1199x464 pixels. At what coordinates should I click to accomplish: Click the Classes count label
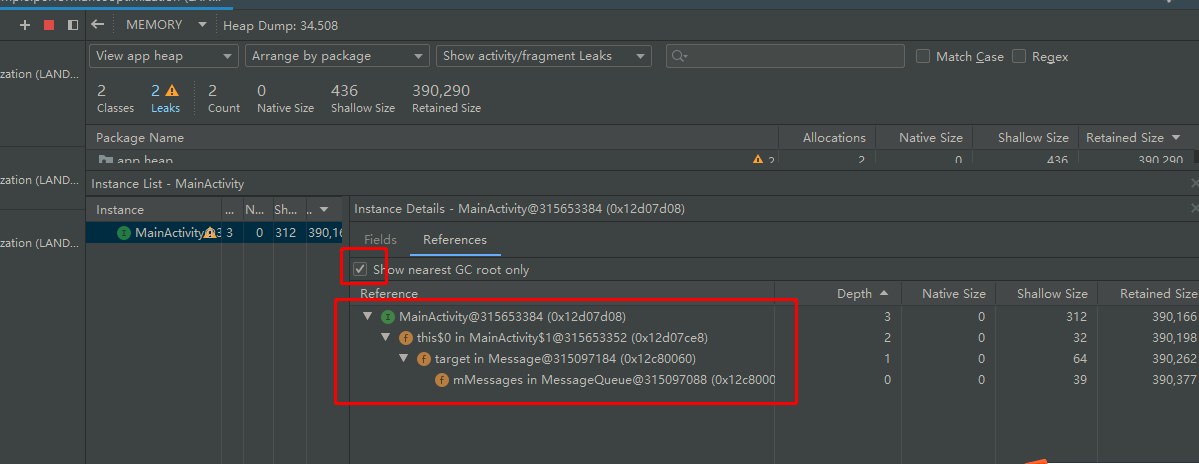tap(115, 108)
